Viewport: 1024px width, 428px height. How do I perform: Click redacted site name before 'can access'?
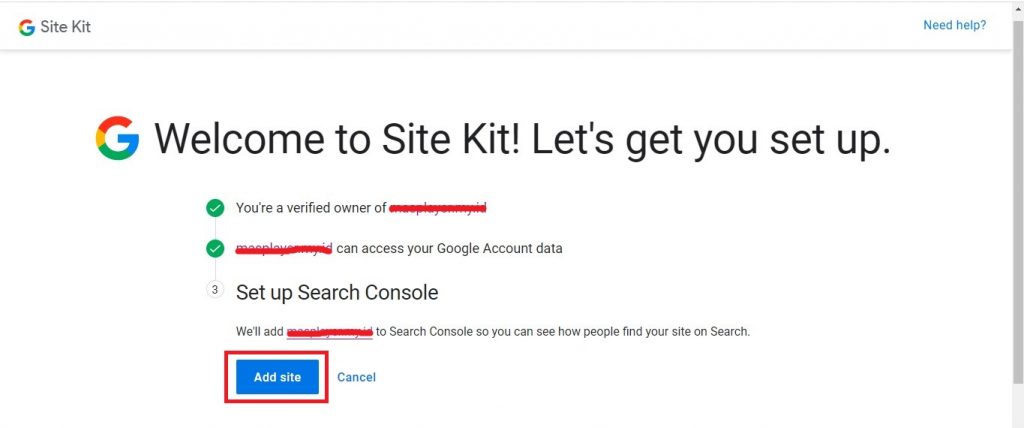point(284,248)
